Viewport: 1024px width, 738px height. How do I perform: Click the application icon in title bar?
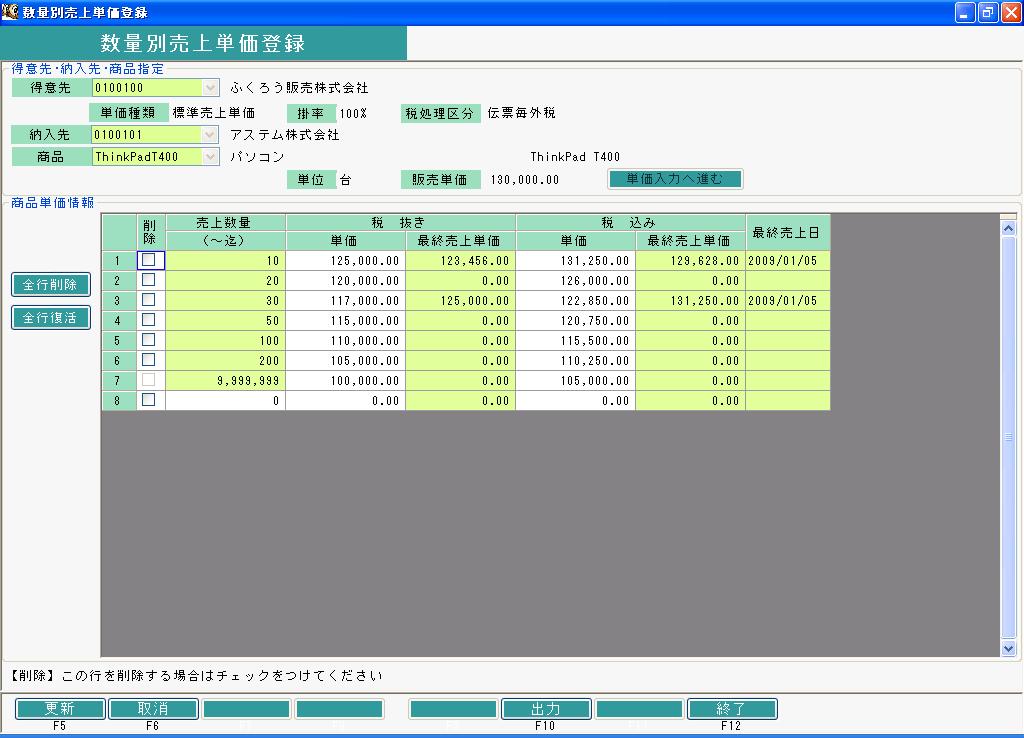pyautogui.click(x=10, y=11)
